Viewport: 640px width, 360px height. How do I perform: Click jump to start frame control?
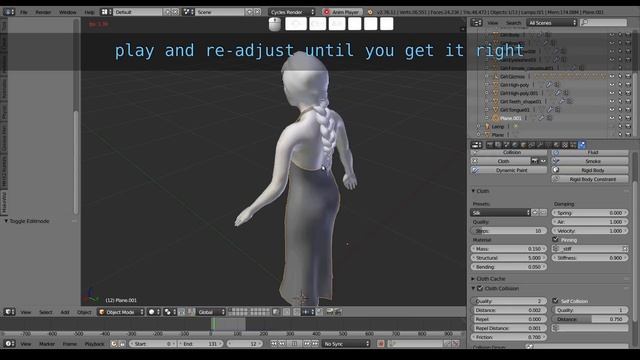point(274,344)
